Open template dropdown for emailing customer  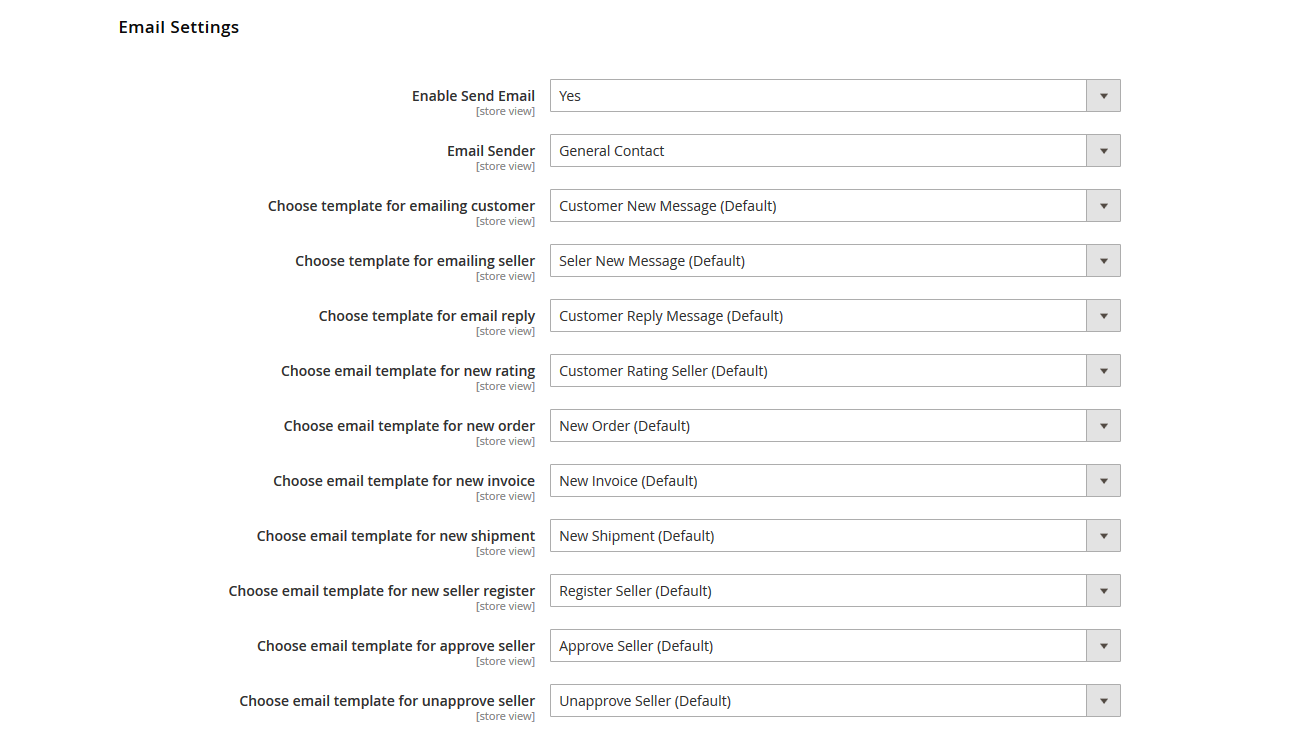pyautogui.click(x=835, y=206)
